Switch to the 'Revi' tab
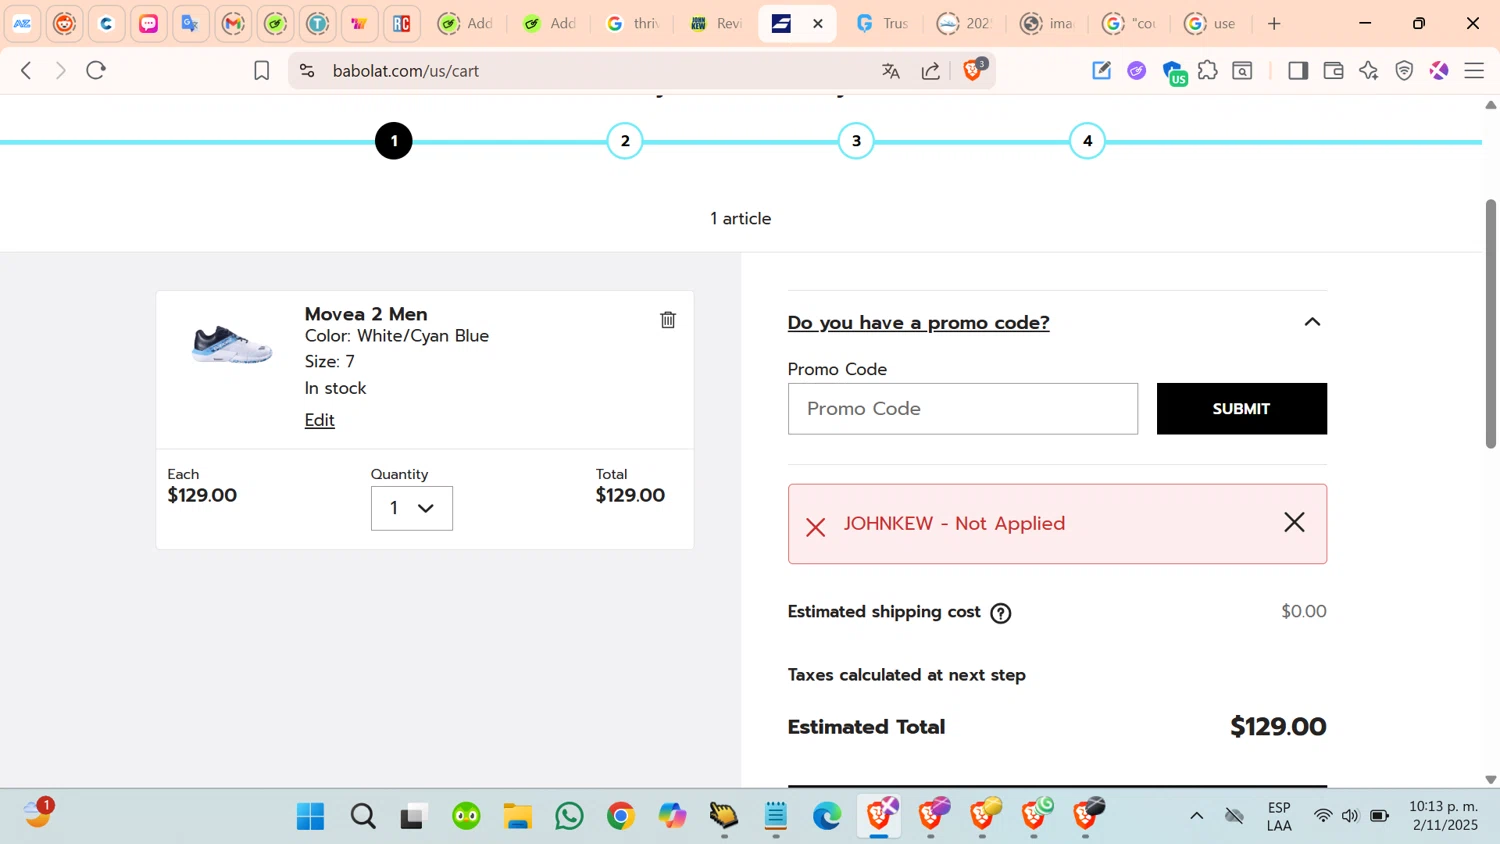1500x844 pixels. coord(715,23)
